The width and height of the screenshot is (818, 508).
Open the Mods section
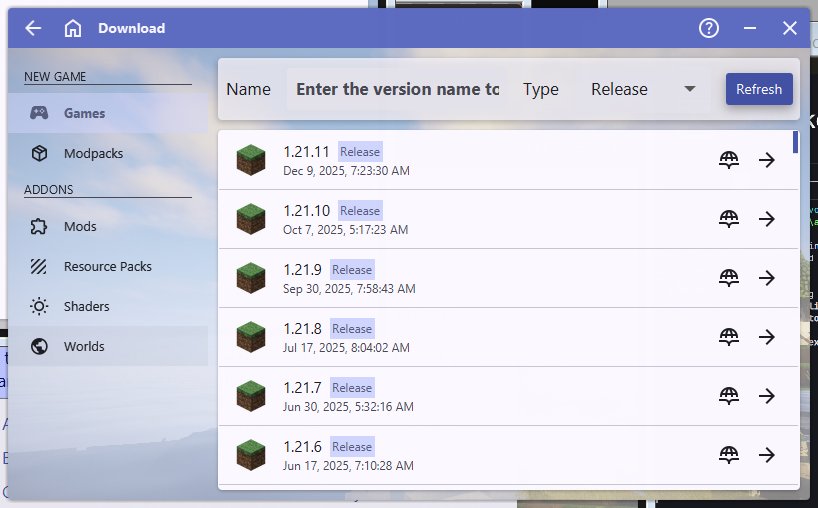point(108,226)
